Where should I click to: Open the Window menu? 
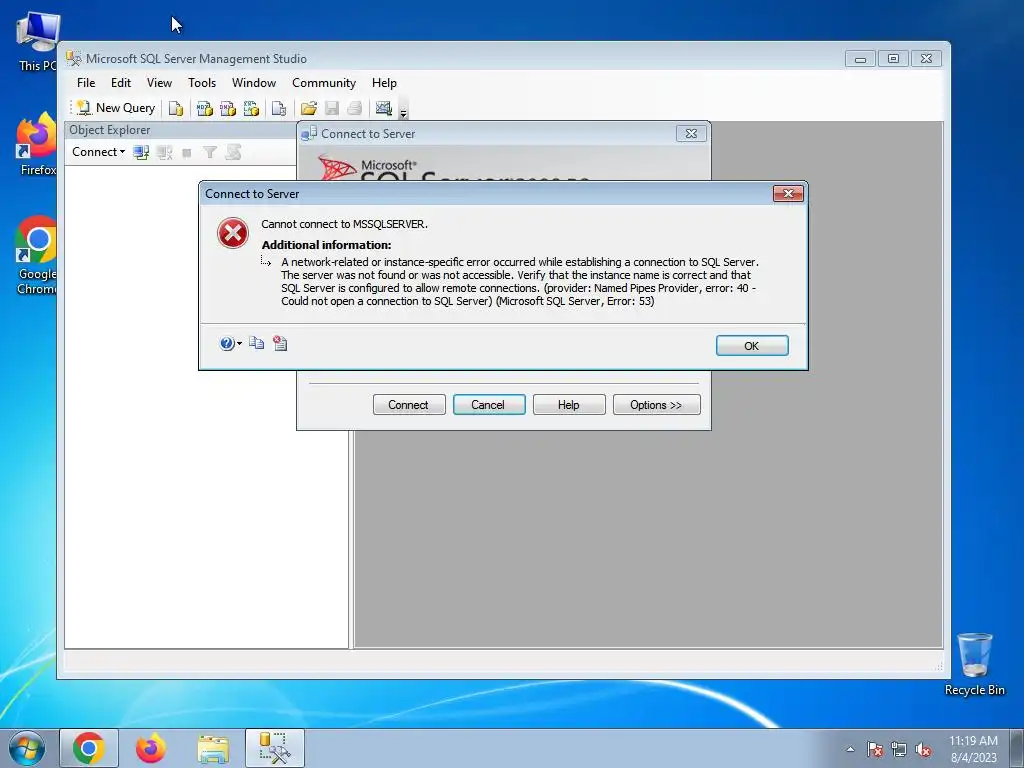pos(254,83)
